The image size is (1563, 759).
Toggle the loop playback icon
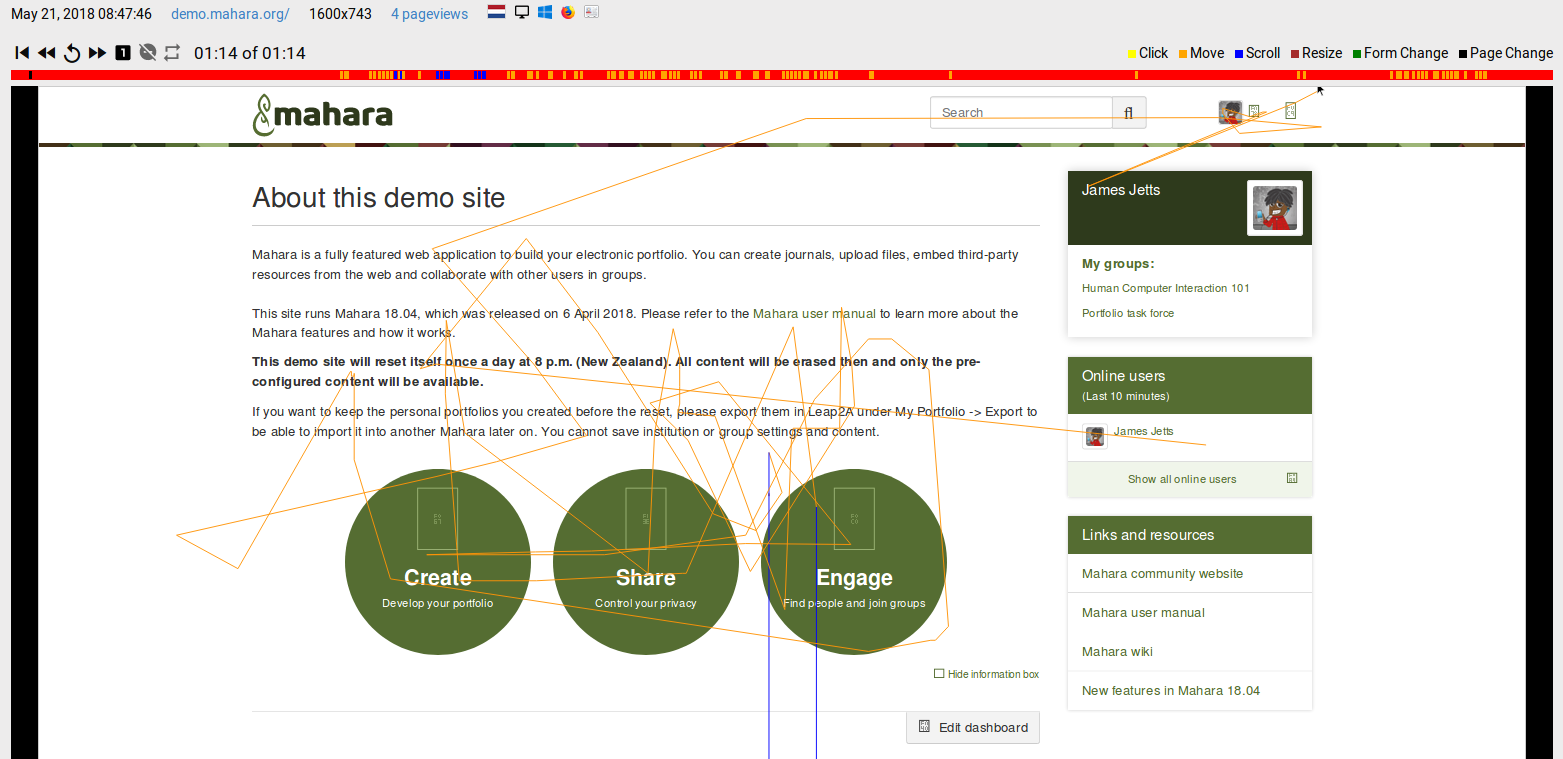pos(173,53)
